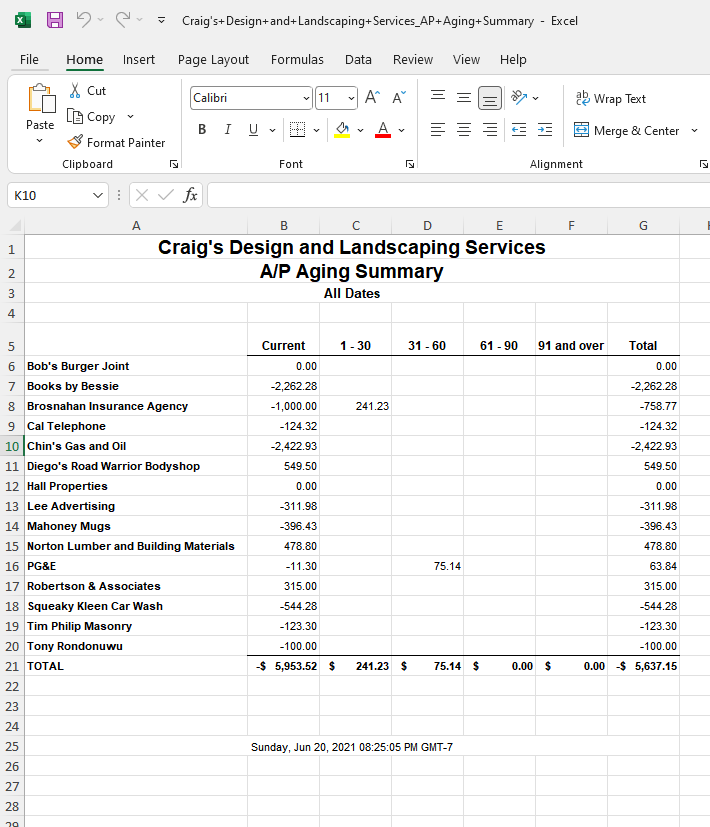Expand Merge & Center options arrow
Viewport: 710px width, 827px height.
[x=694, y=130]
